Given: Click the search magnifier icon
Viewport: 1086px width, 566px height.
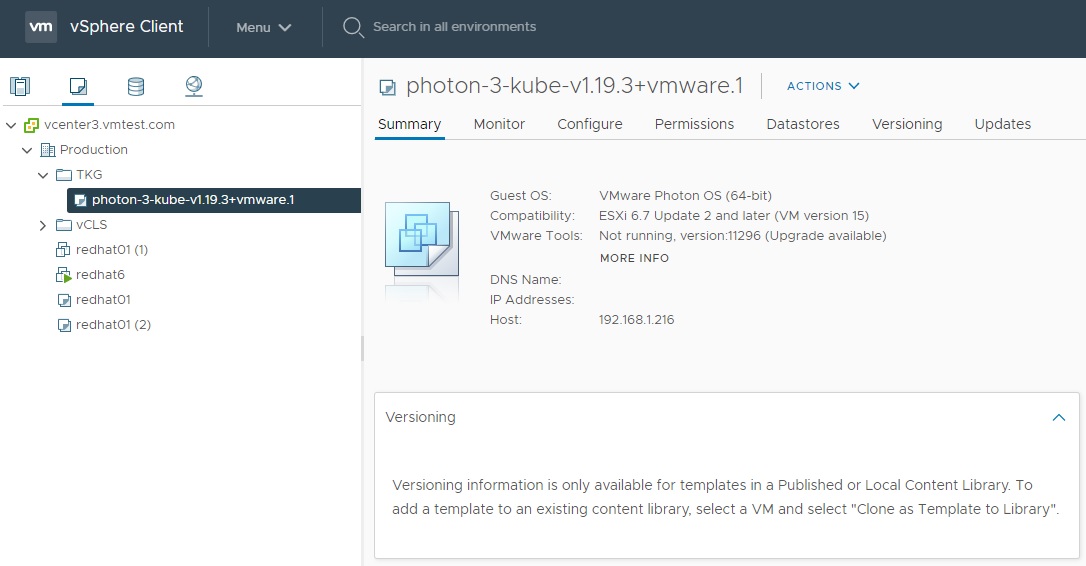Looking at the screenshot, I should coord(353,27).
